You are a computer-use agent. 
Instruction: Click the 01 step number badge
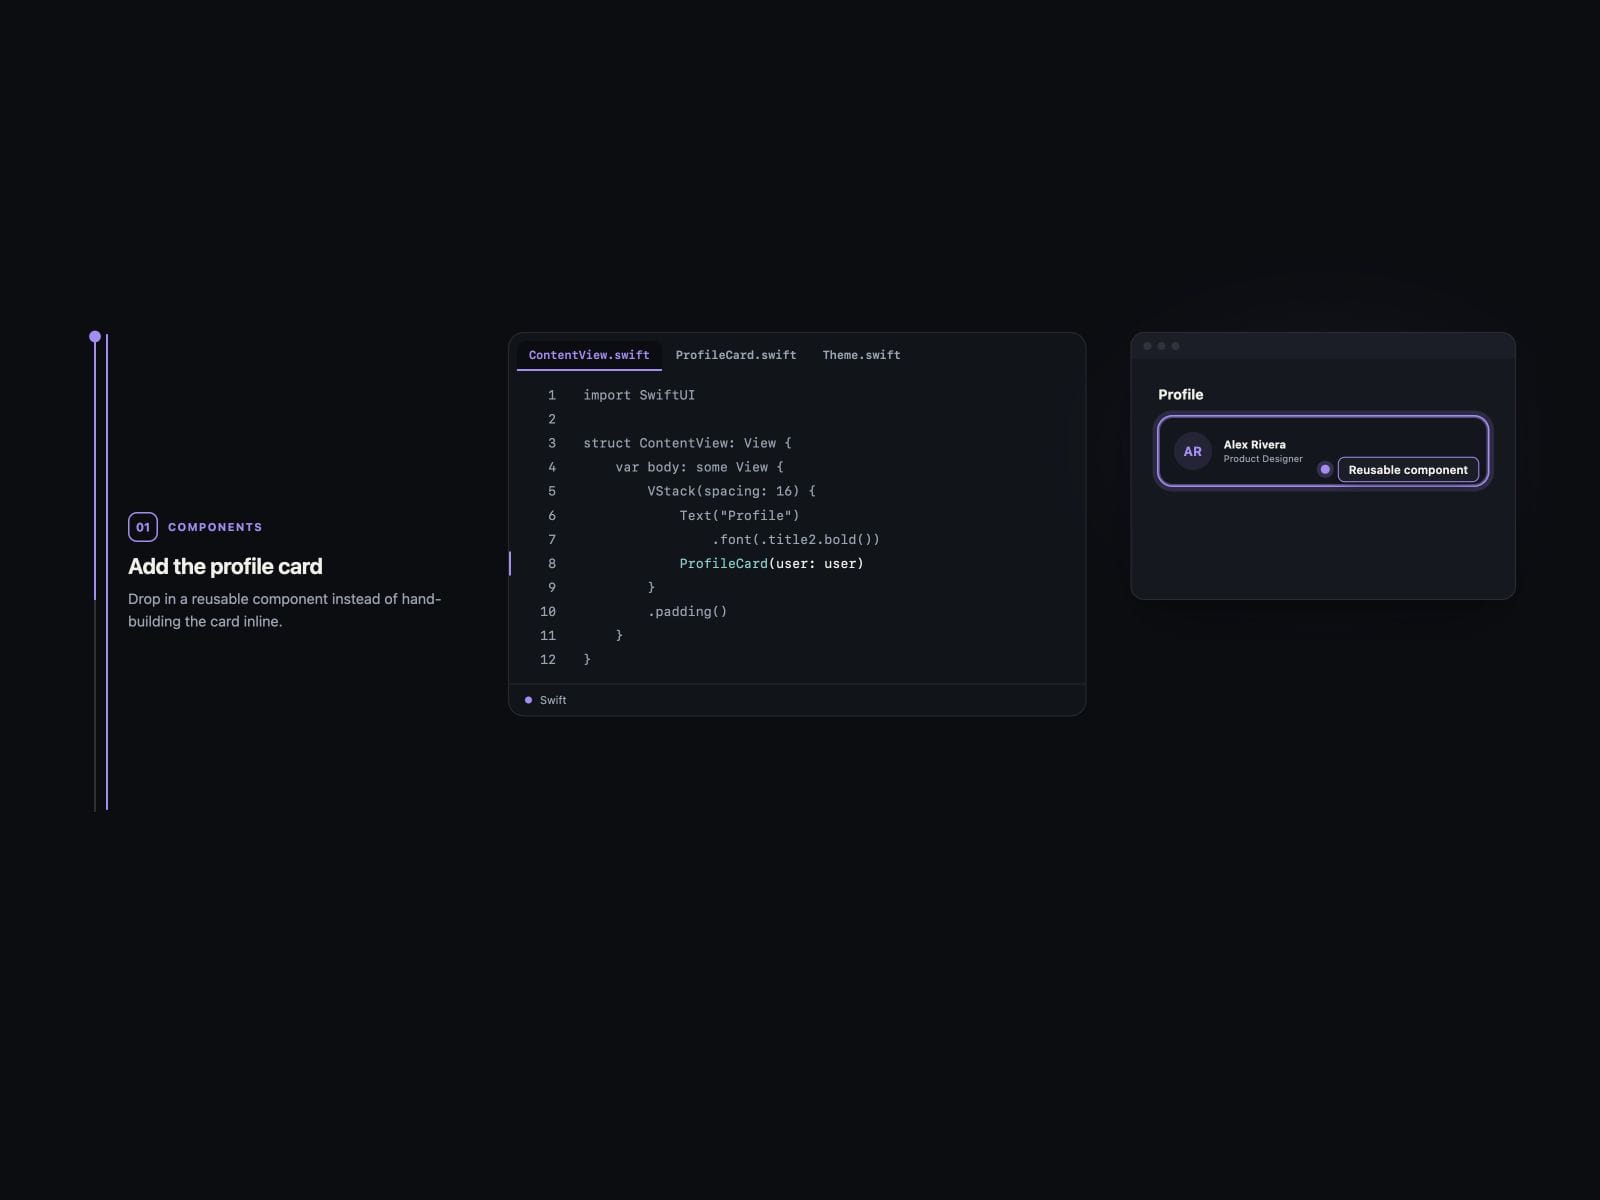143,527
